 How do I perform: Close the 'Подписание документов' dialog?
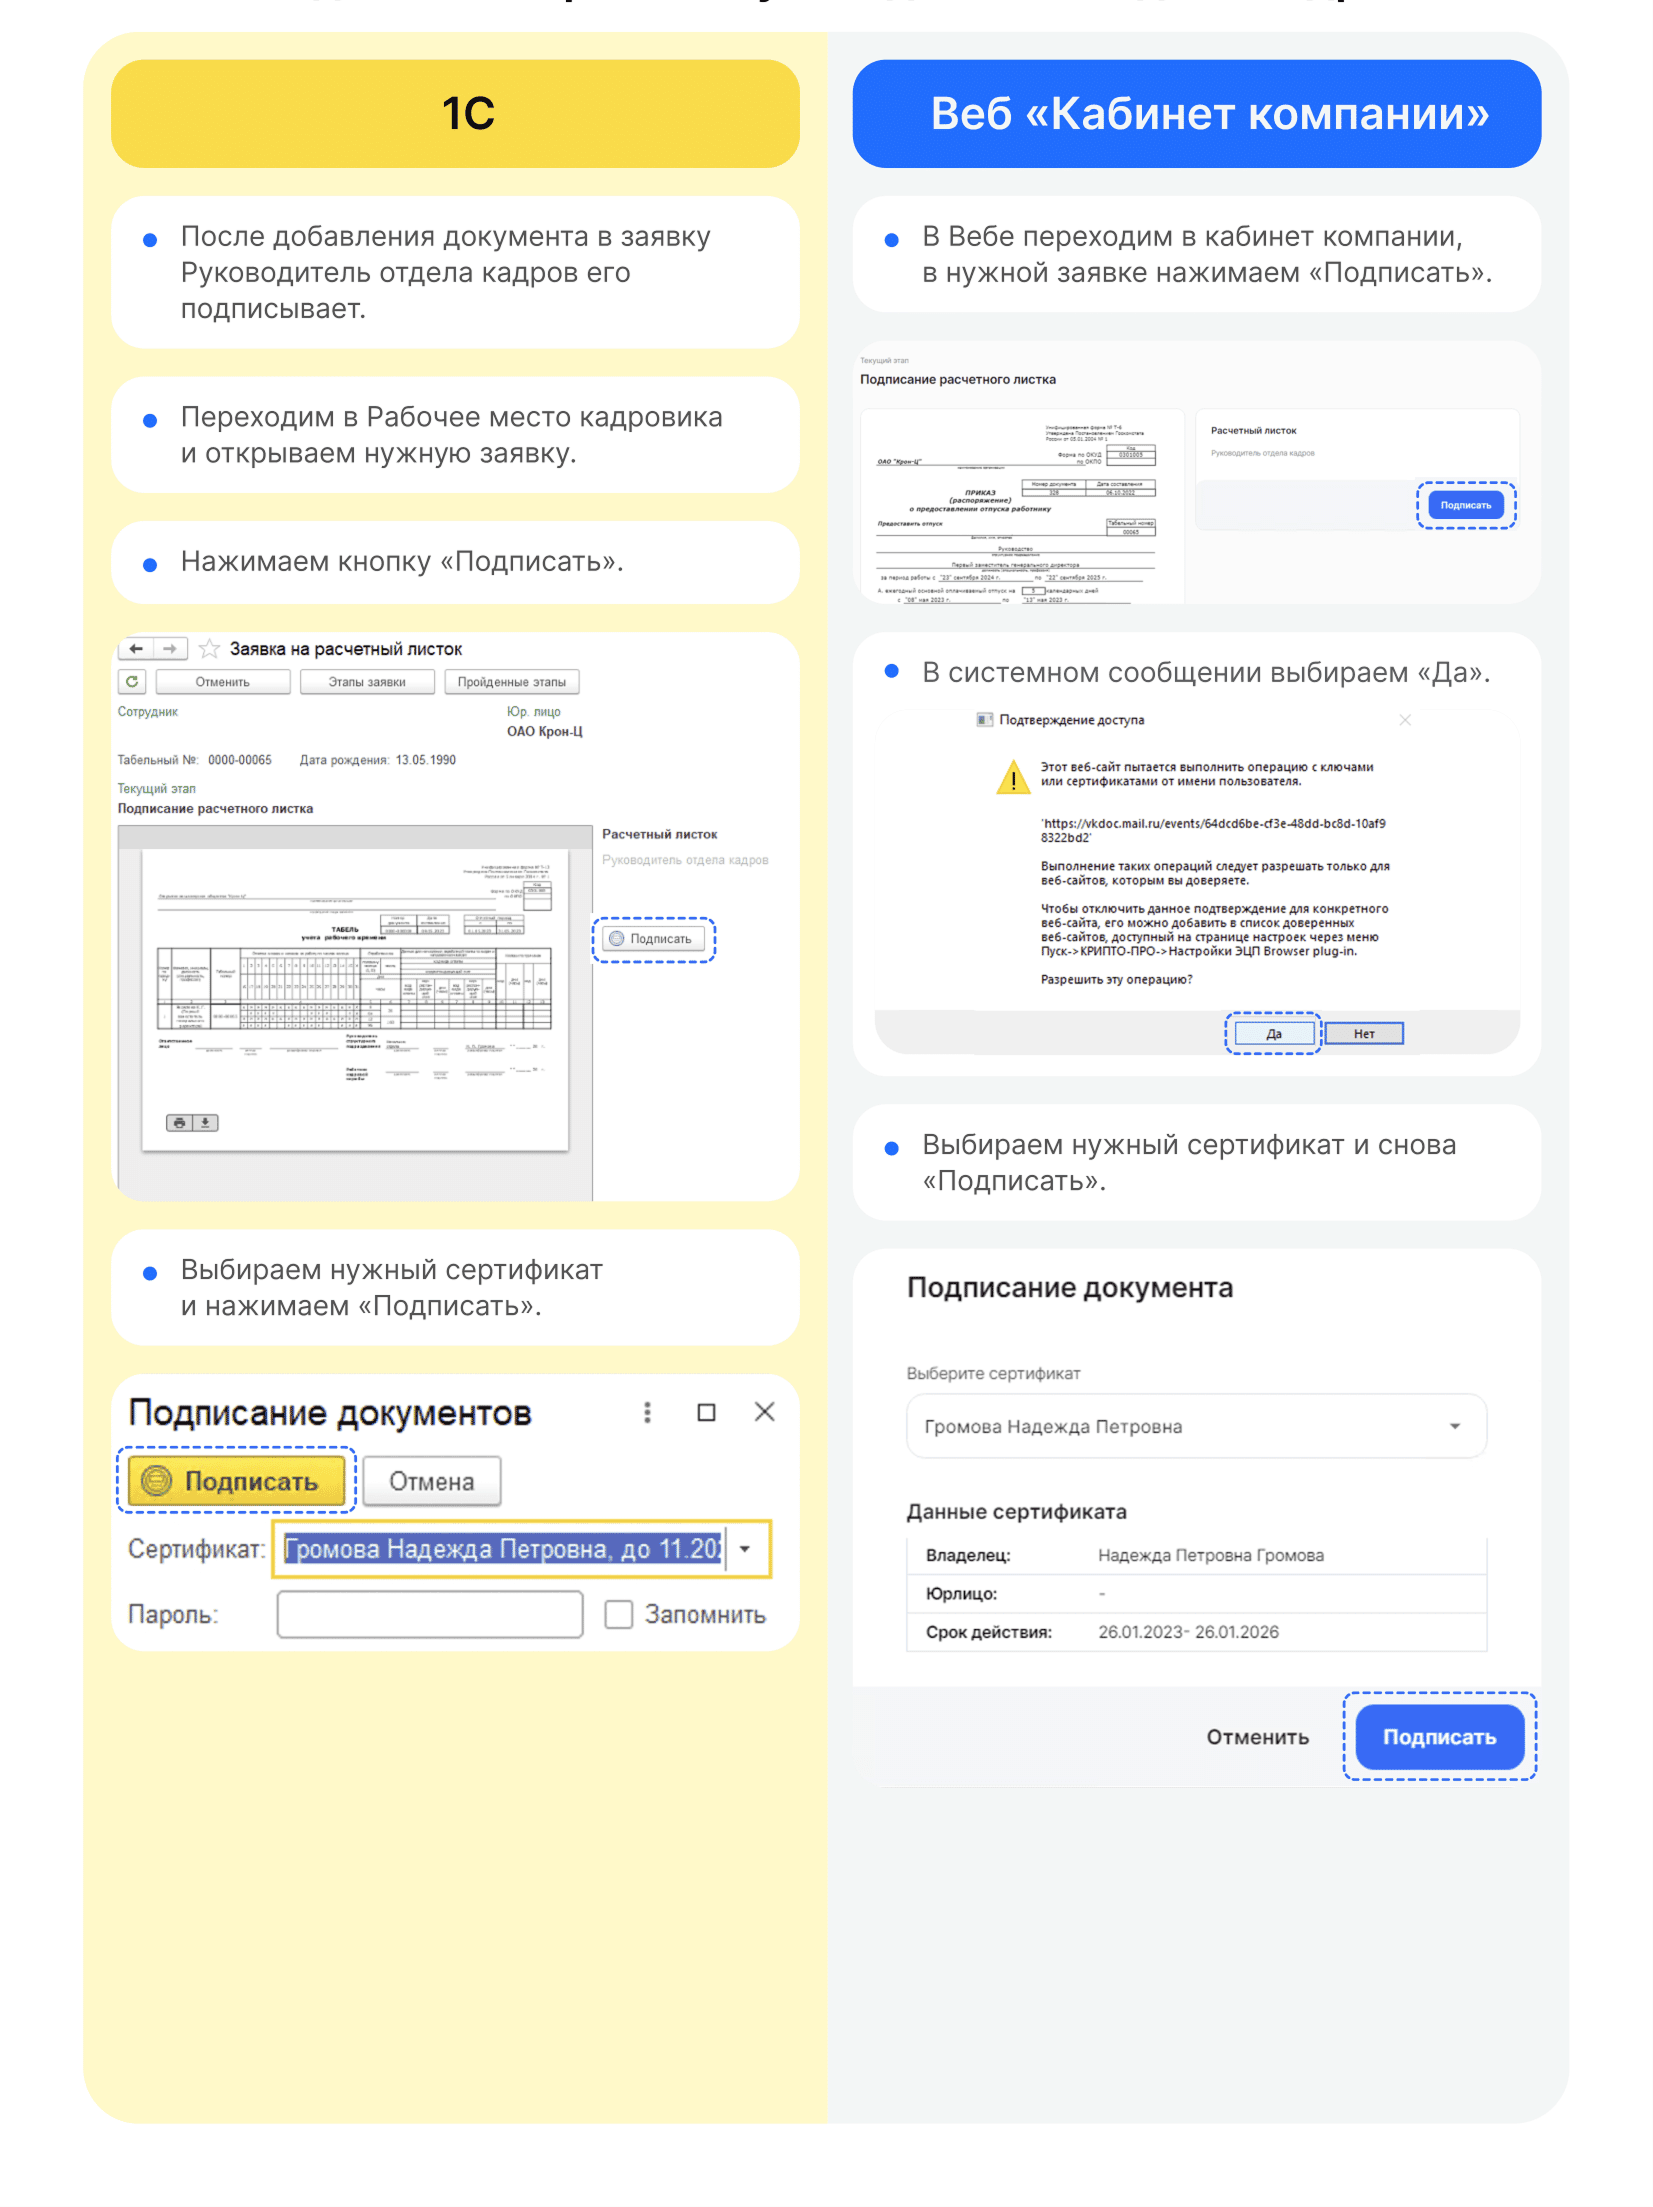click(764, 1412)
